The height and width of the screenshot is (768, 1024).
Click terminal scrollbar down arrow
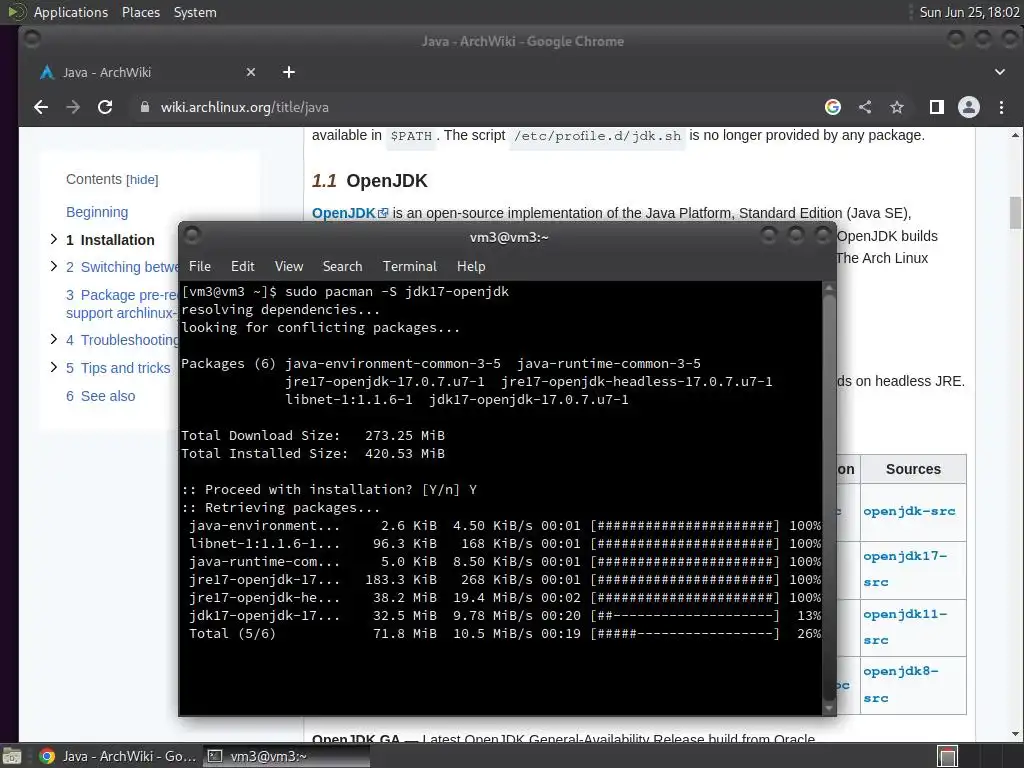[829, 708]
